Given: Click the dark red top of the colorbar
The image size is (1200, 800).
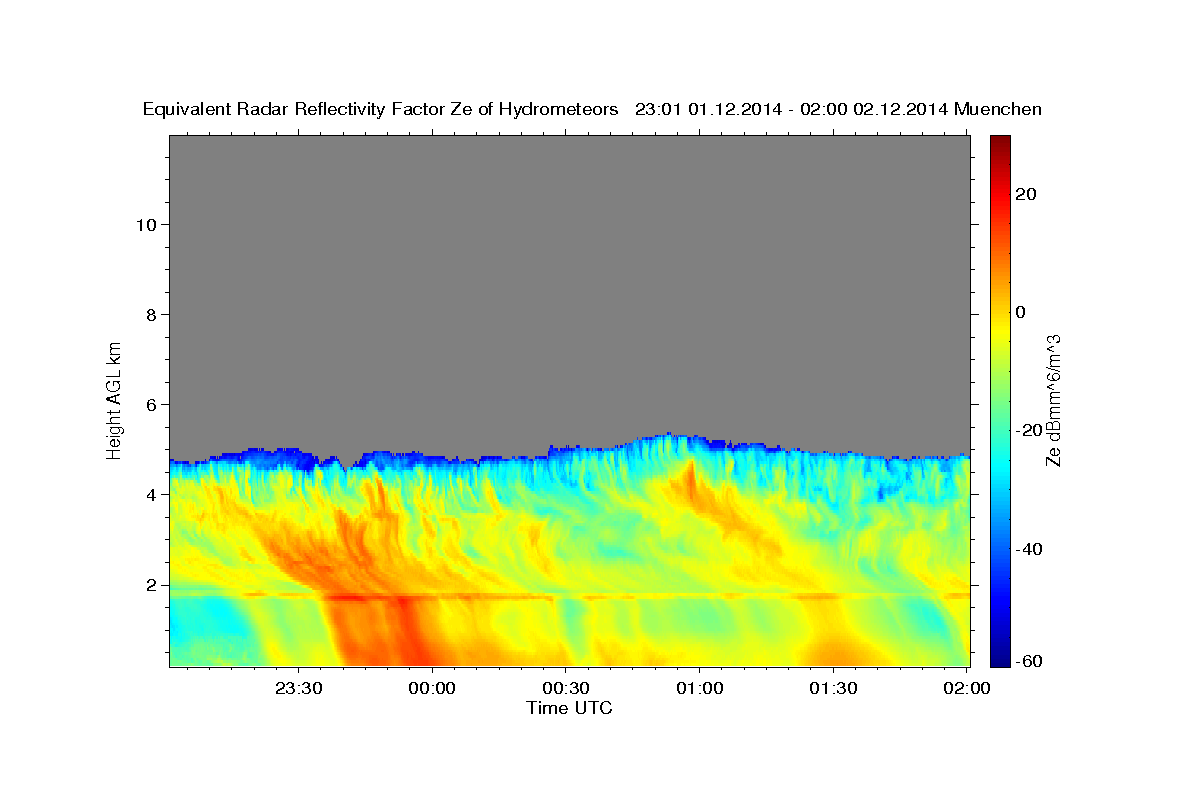Looking at the screenshot, I should (1000, 142).
